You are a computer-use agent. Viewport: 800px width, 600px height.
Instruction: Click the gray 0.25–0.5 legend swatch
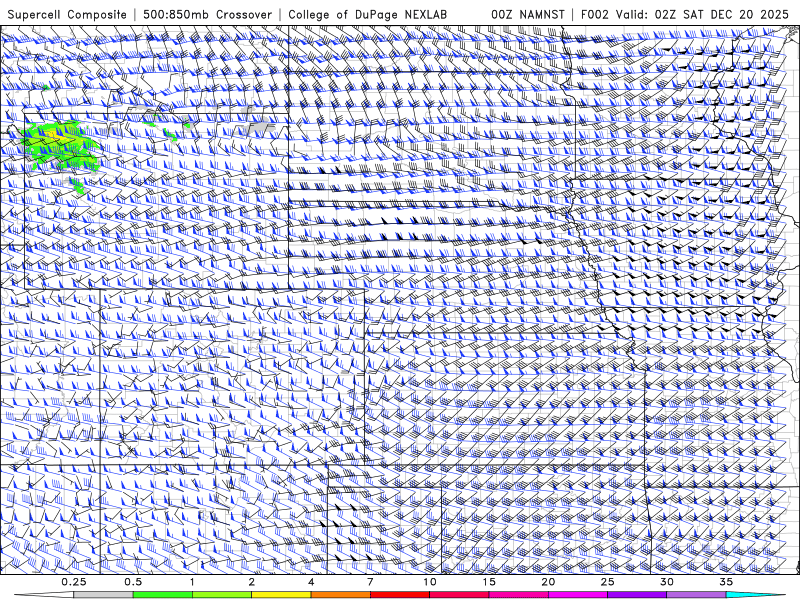[103, 595]
